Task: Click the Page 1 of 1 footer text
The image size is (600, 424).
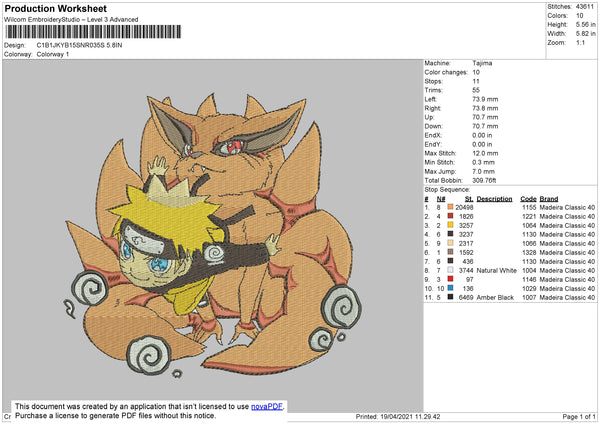Action: click(x=579, y=417)
